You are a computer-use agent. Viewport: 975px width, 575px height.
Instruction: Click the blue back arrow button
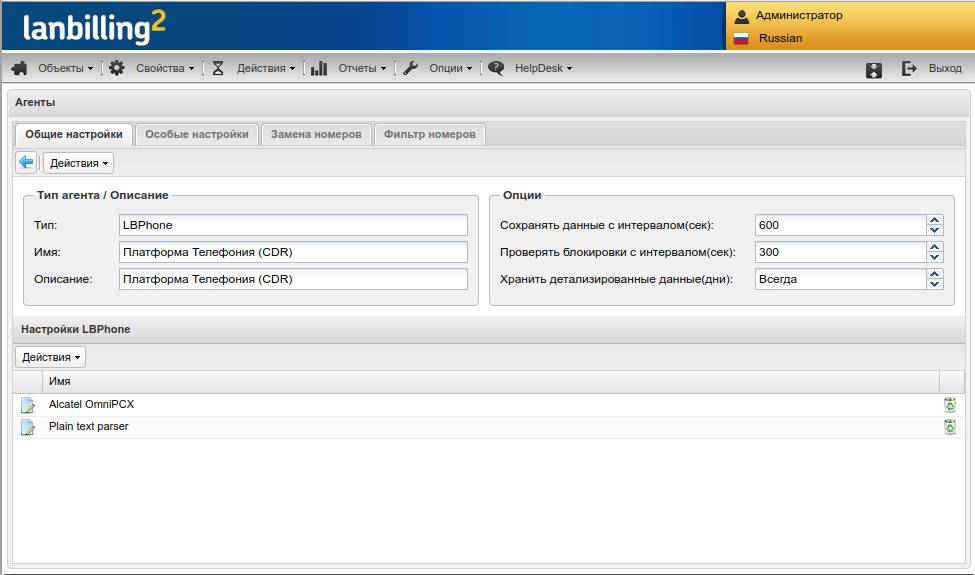(26, 163)
